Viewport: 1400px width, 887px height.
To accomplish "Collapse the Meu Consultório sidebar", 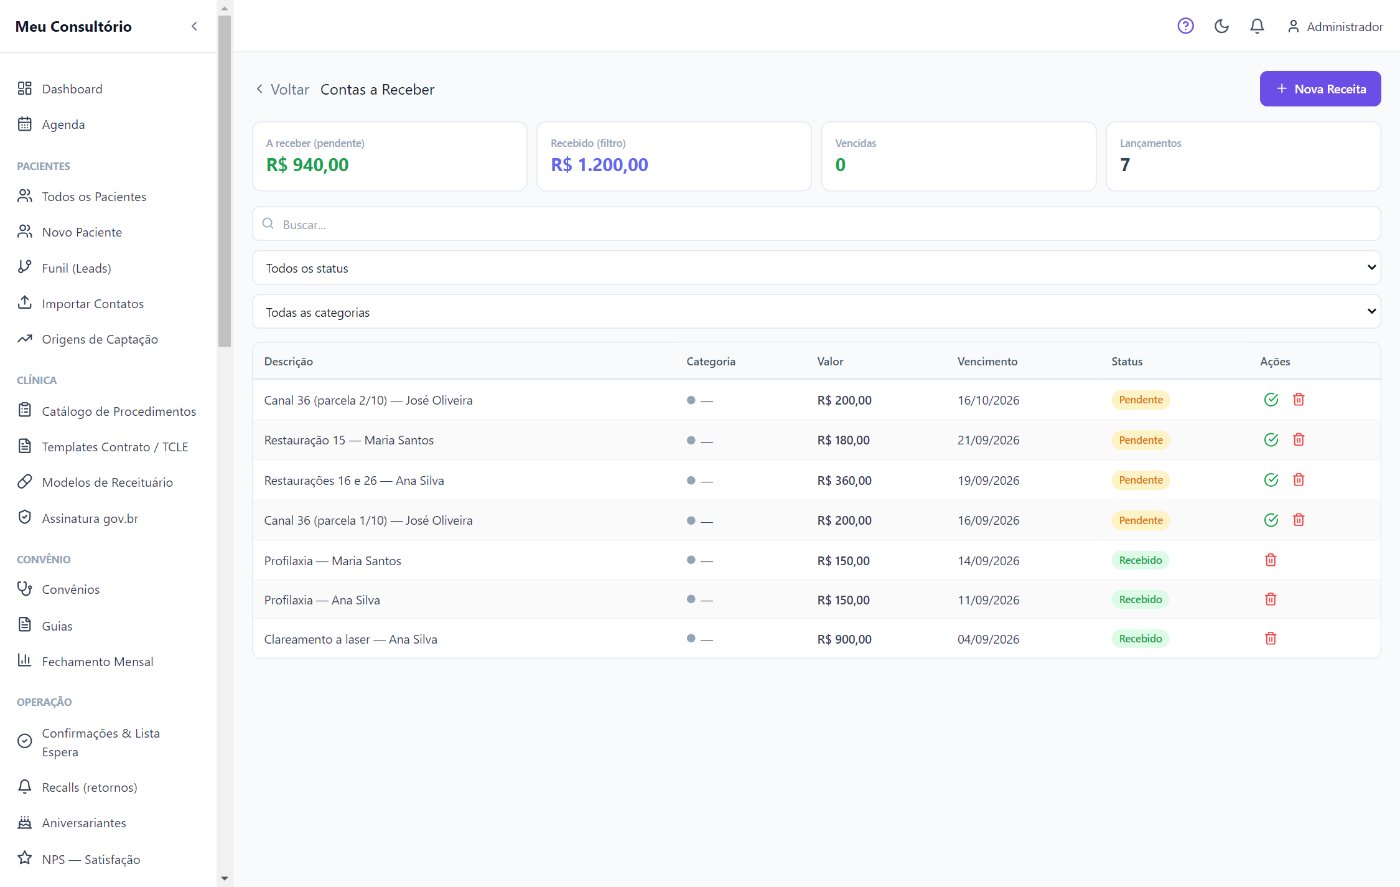I will tap(194, 26).
